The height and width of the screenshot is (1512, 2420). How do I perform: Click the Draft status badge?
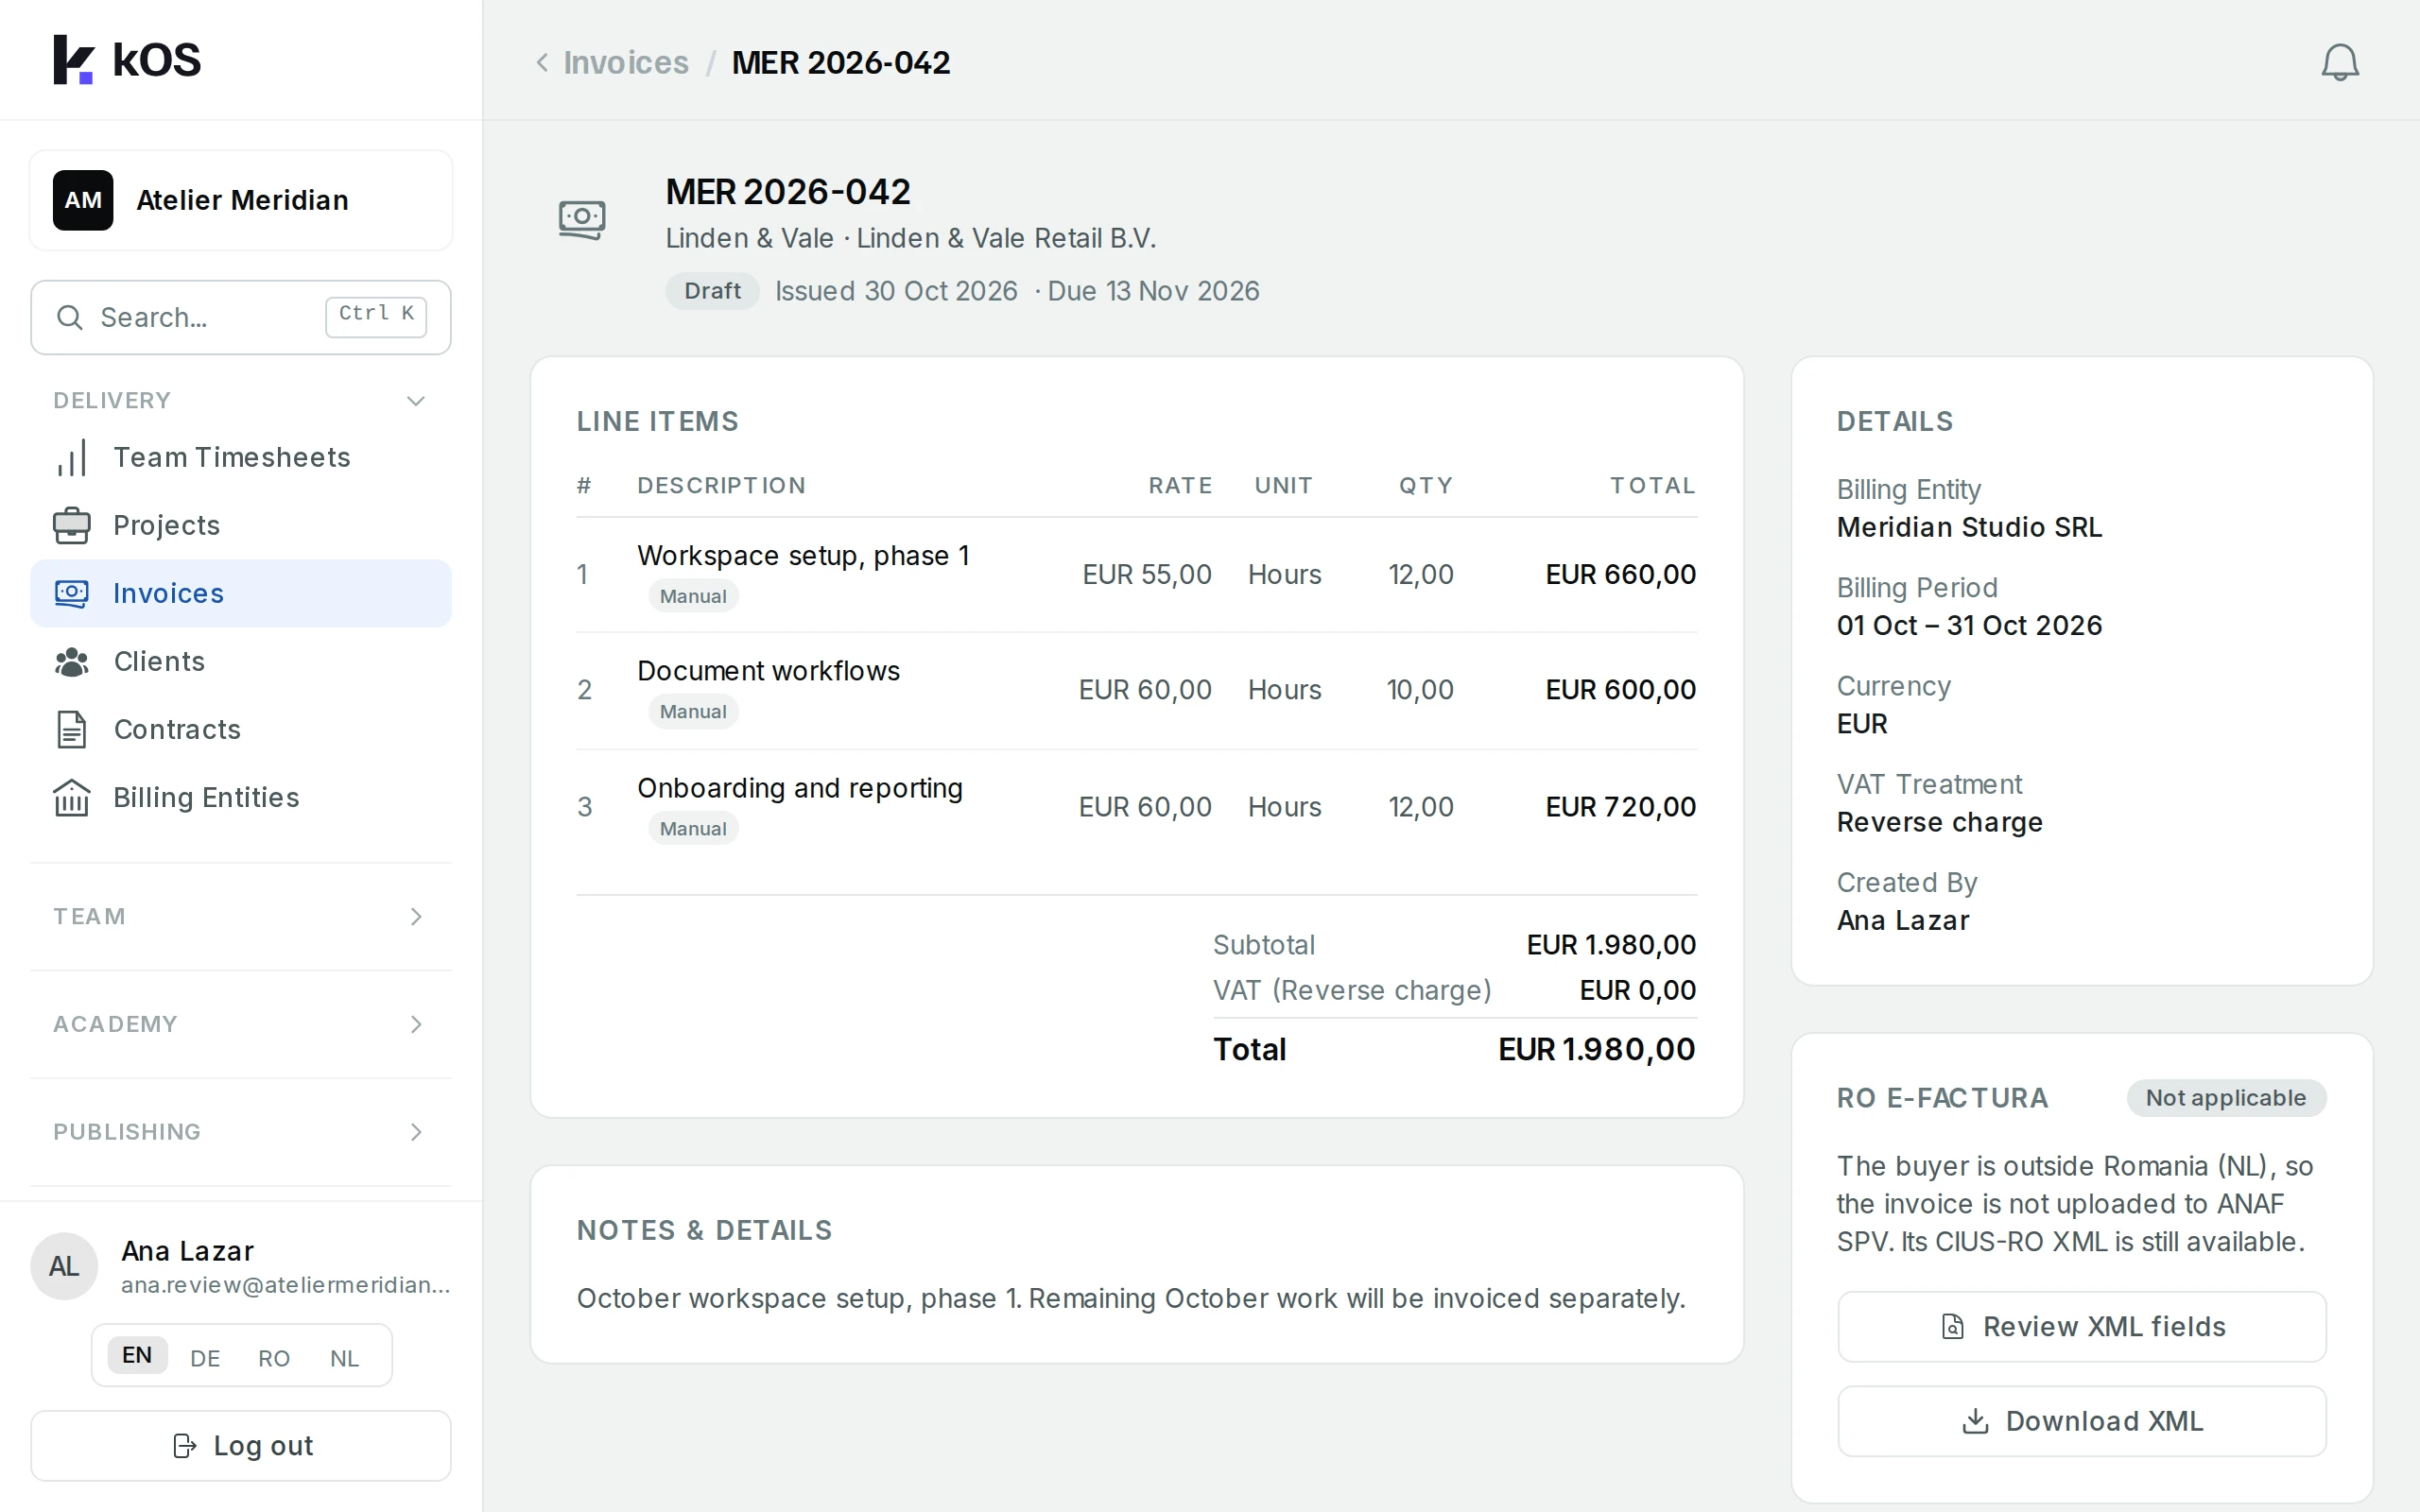point(712,291)
